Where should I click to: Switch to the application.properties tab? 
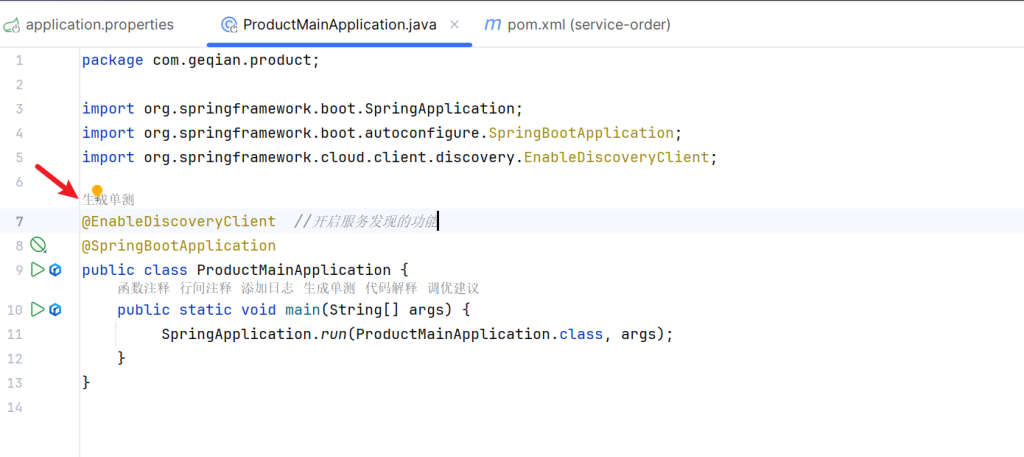[99, 24]
